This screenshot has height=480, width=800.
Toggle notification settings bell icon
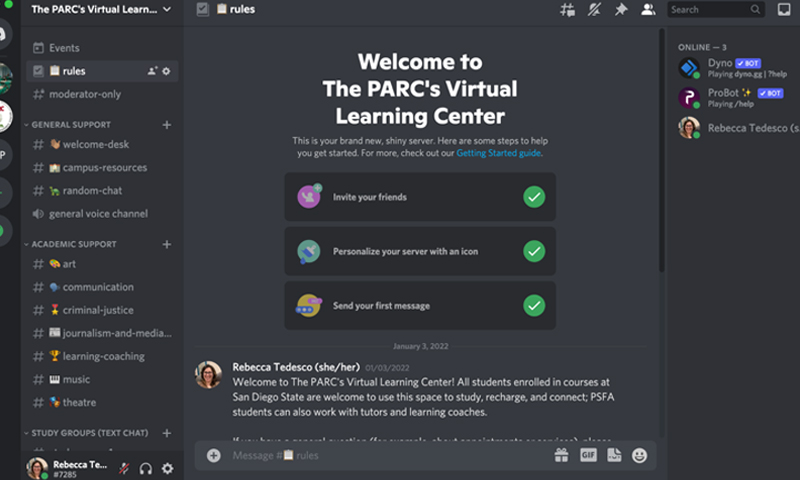pos(594,9)
